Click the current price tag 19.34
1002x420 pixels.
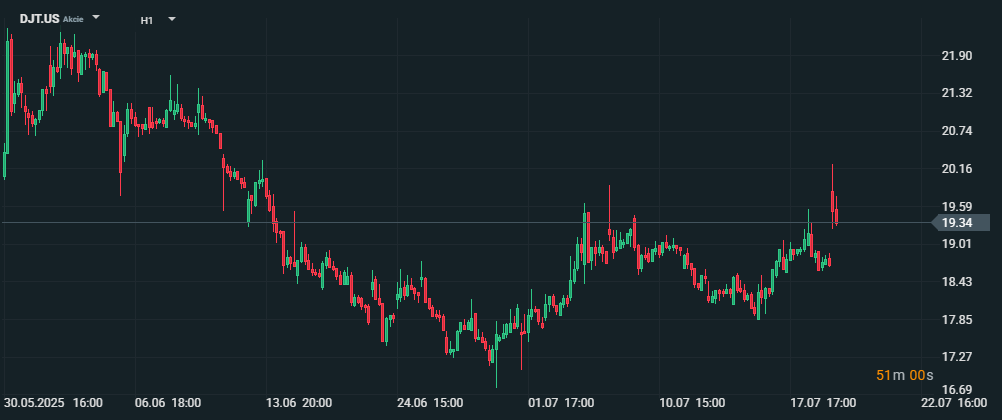(x=960, y=222)
